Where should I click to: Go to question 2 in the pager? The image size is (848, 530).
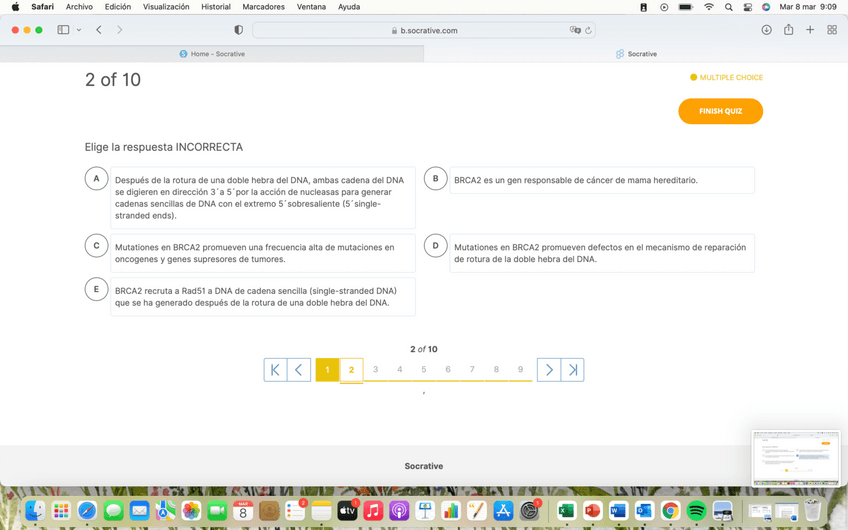tap(352, 370)
